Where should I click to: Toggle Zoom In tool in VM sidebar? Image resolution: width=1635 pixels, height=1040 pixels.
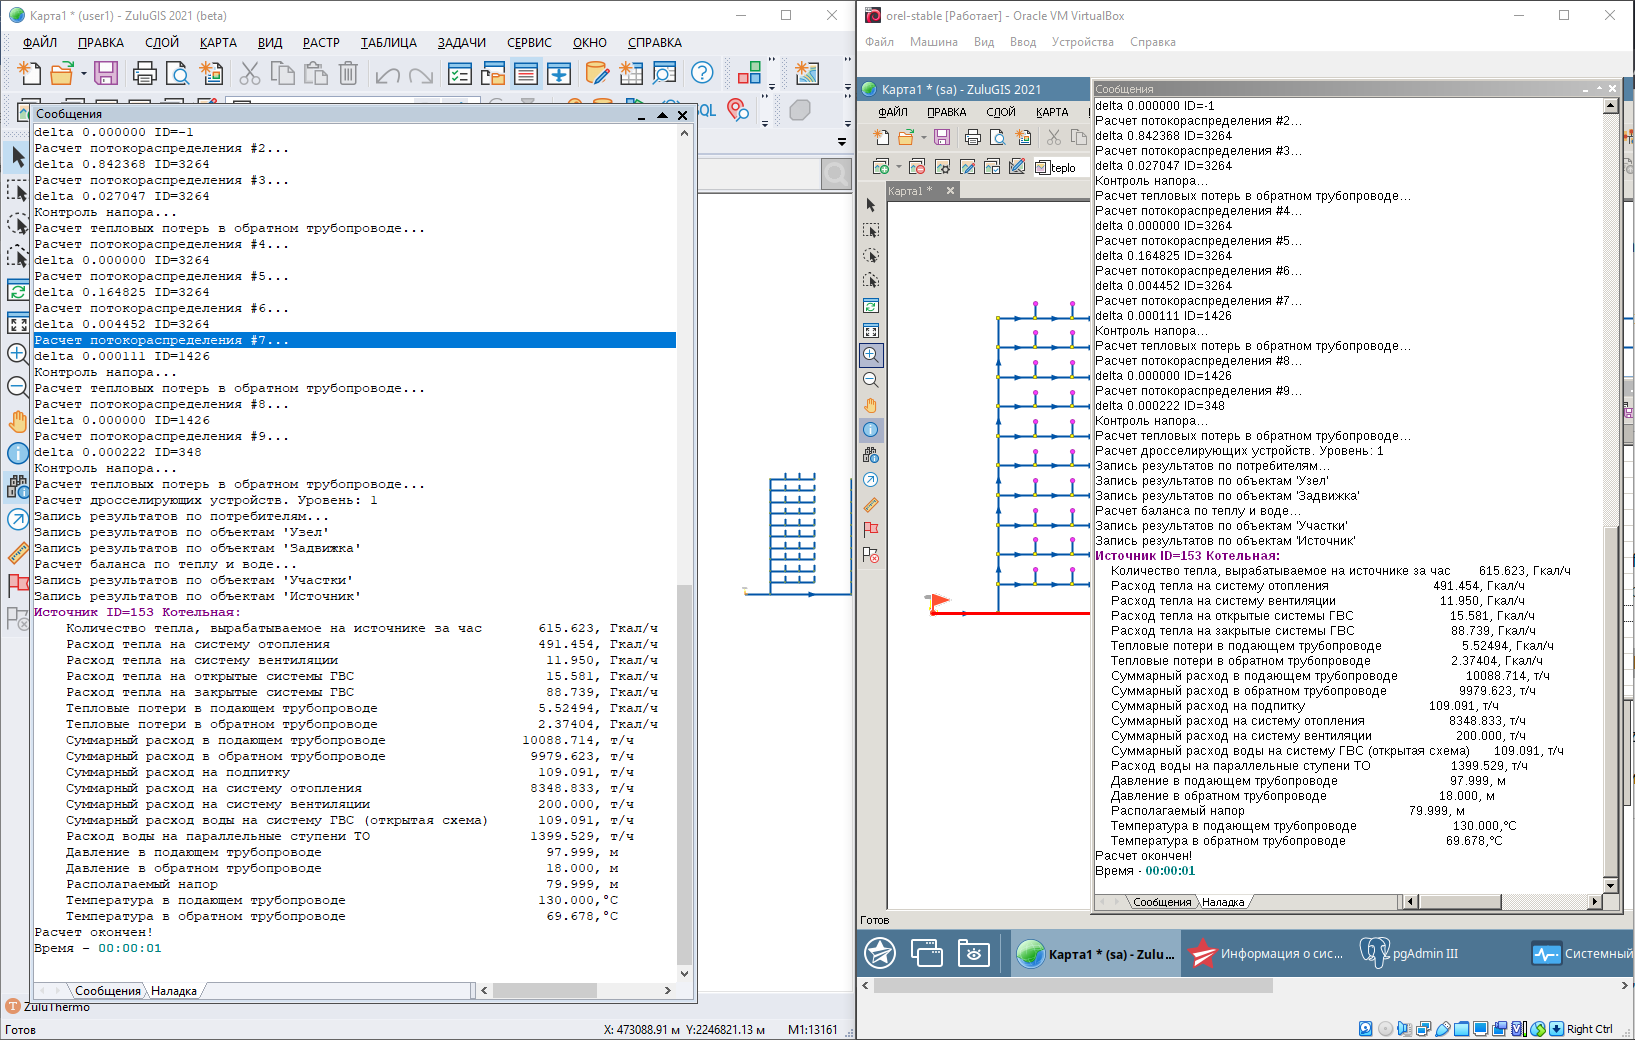pyautogui.click(x=871, y=355)
